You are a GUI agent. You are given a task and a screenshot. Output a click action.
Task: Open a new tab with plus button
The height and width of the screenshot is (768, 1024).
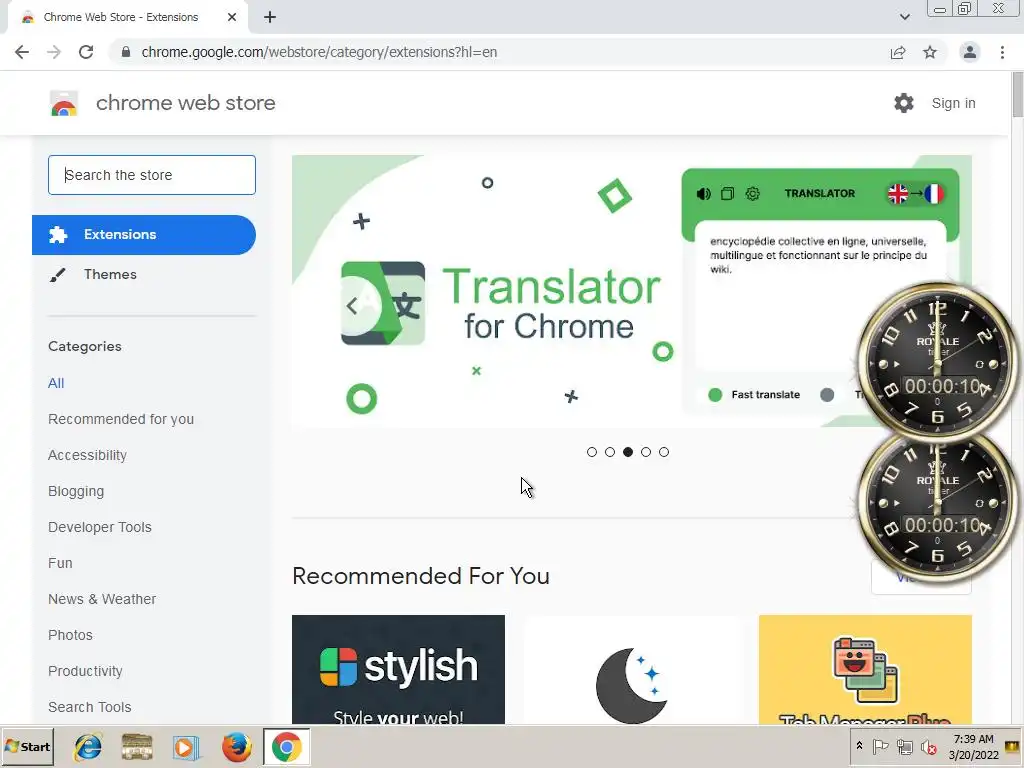click(x=270, y=18)
